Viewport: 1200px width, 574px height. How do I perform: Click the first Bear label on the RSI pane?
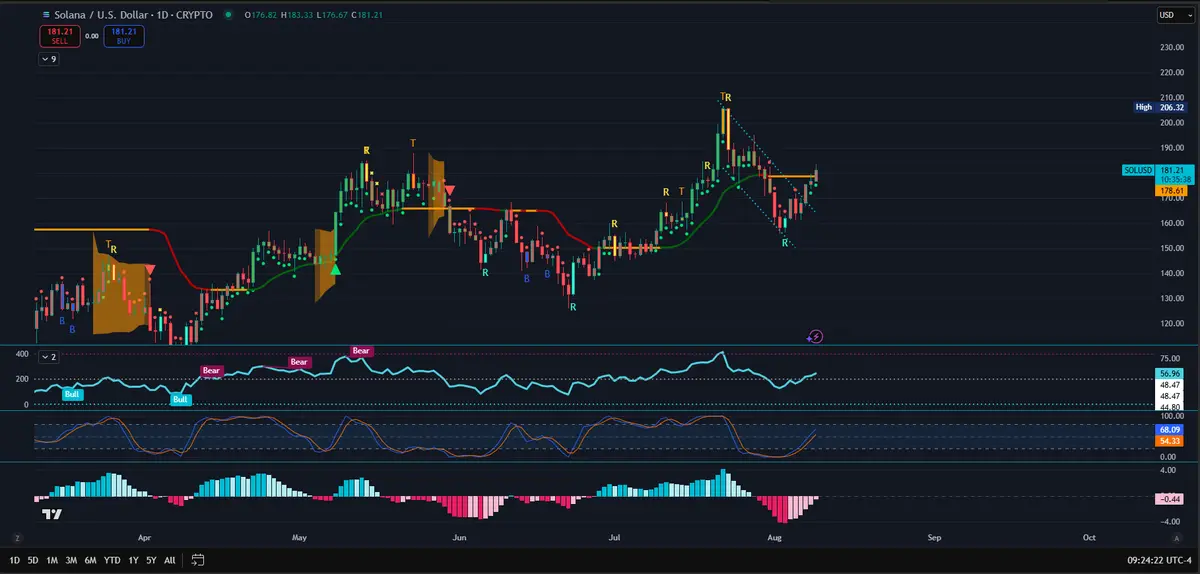[x=211, y=370]
